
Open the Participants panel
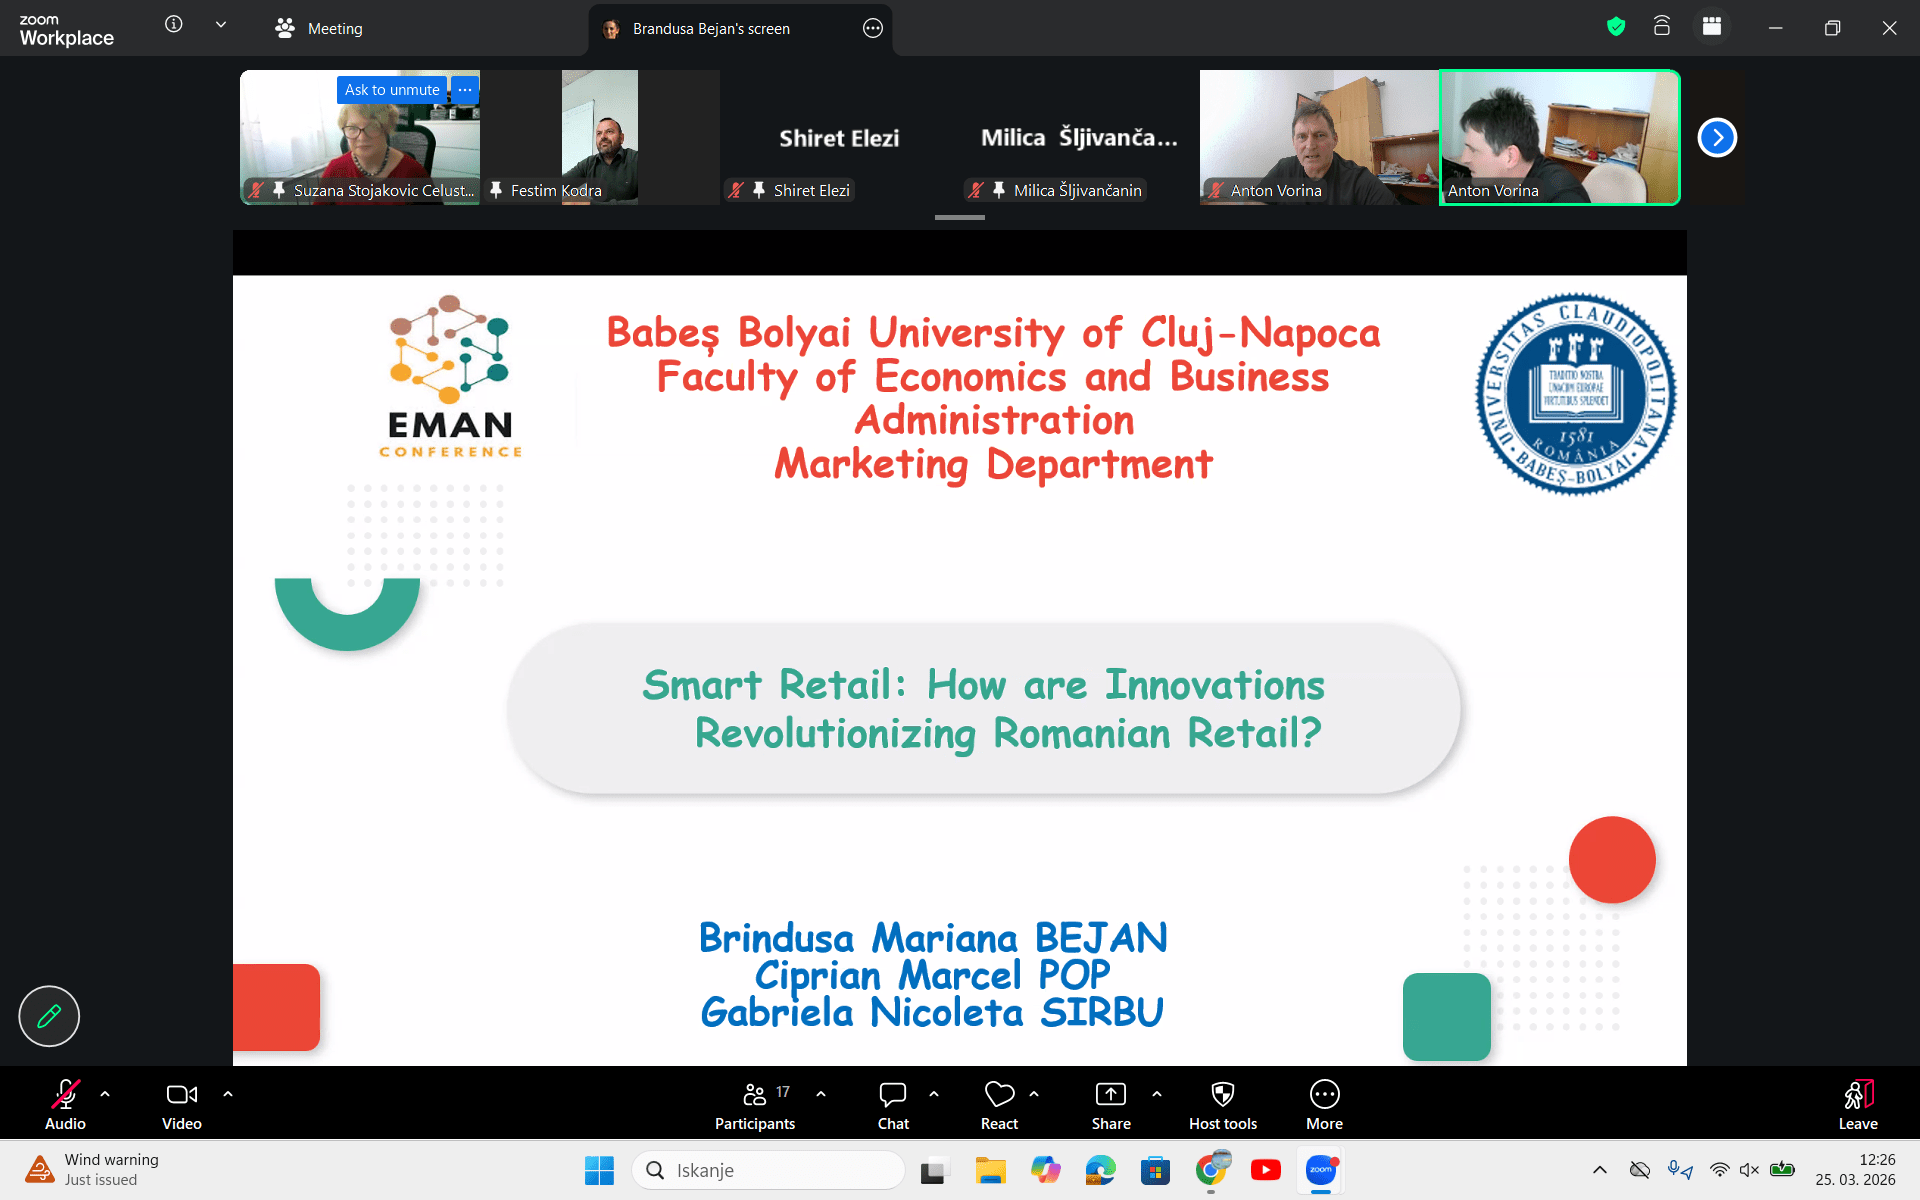(x=755, y=1105)
